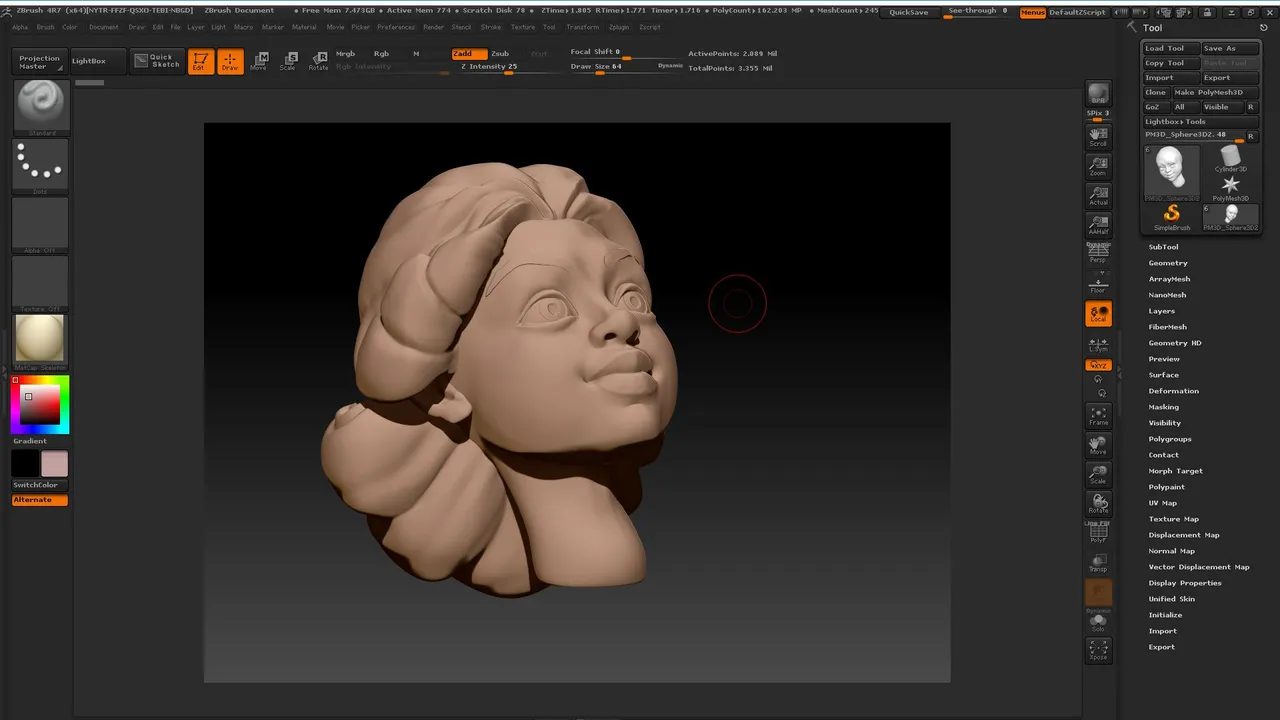Toggle the Floor grid
This screenshot has height=720, width=1280.
tap(1098, 282)
